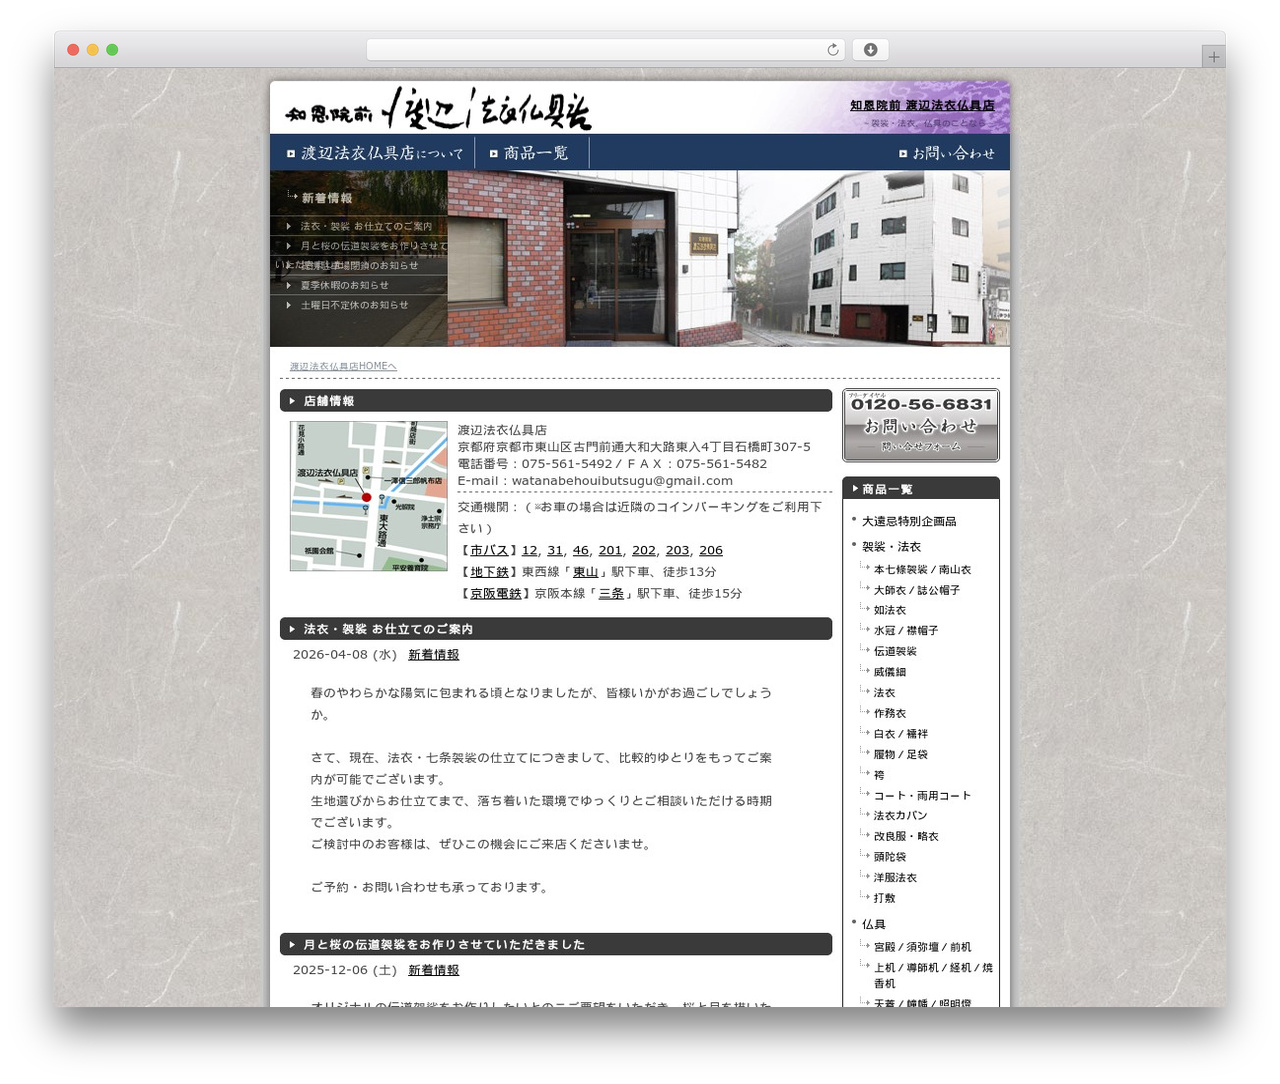Viewport: 1280px width, 1084px height.
Task: Open the 三条 station link
Action: [611, 593]
